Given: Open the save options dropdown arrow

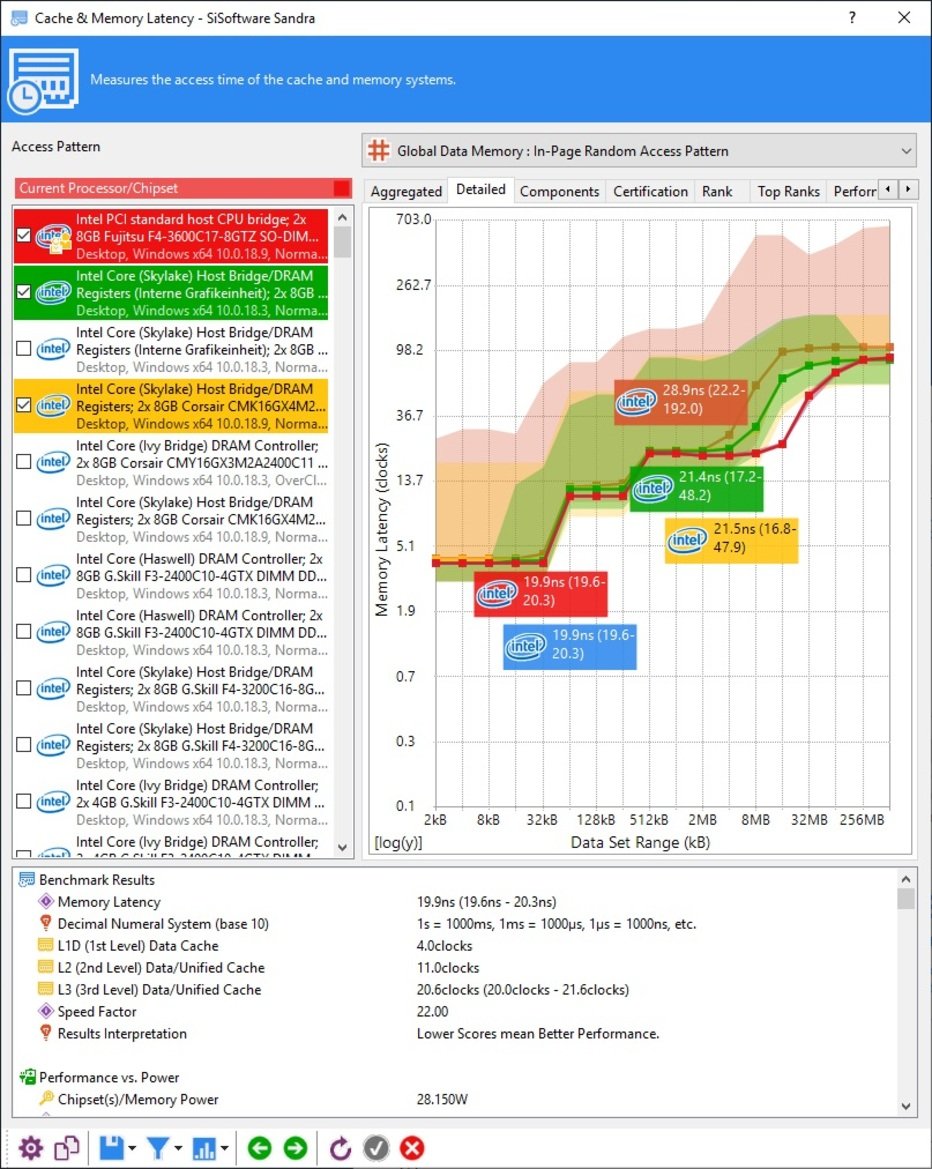Looking at the screenshot, I should 132,1148.
